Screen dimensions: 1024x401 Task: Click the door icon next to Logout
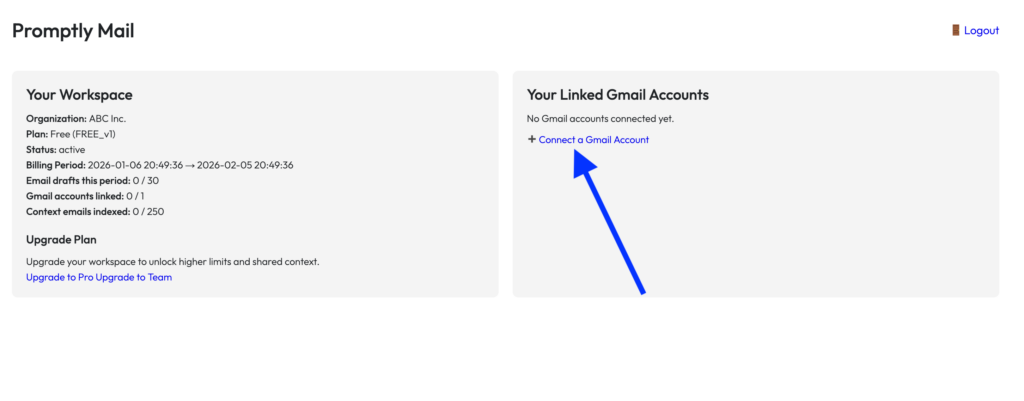956,30
